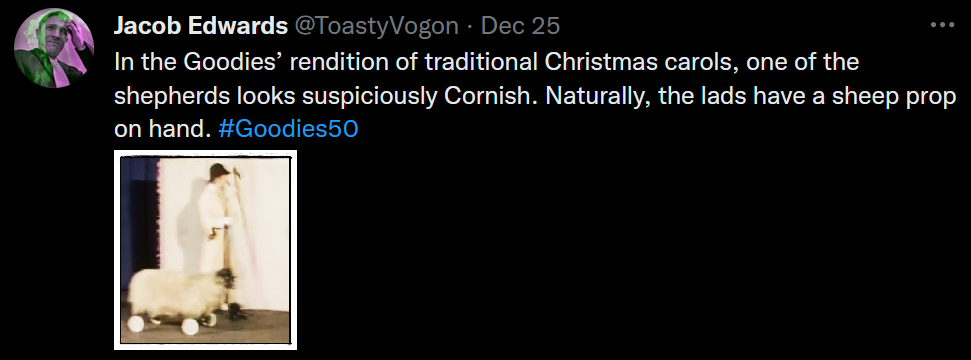Click the Jacob Edwards display name
The height and width of the screenshot is (360, 971).
(x=201, y=26)
